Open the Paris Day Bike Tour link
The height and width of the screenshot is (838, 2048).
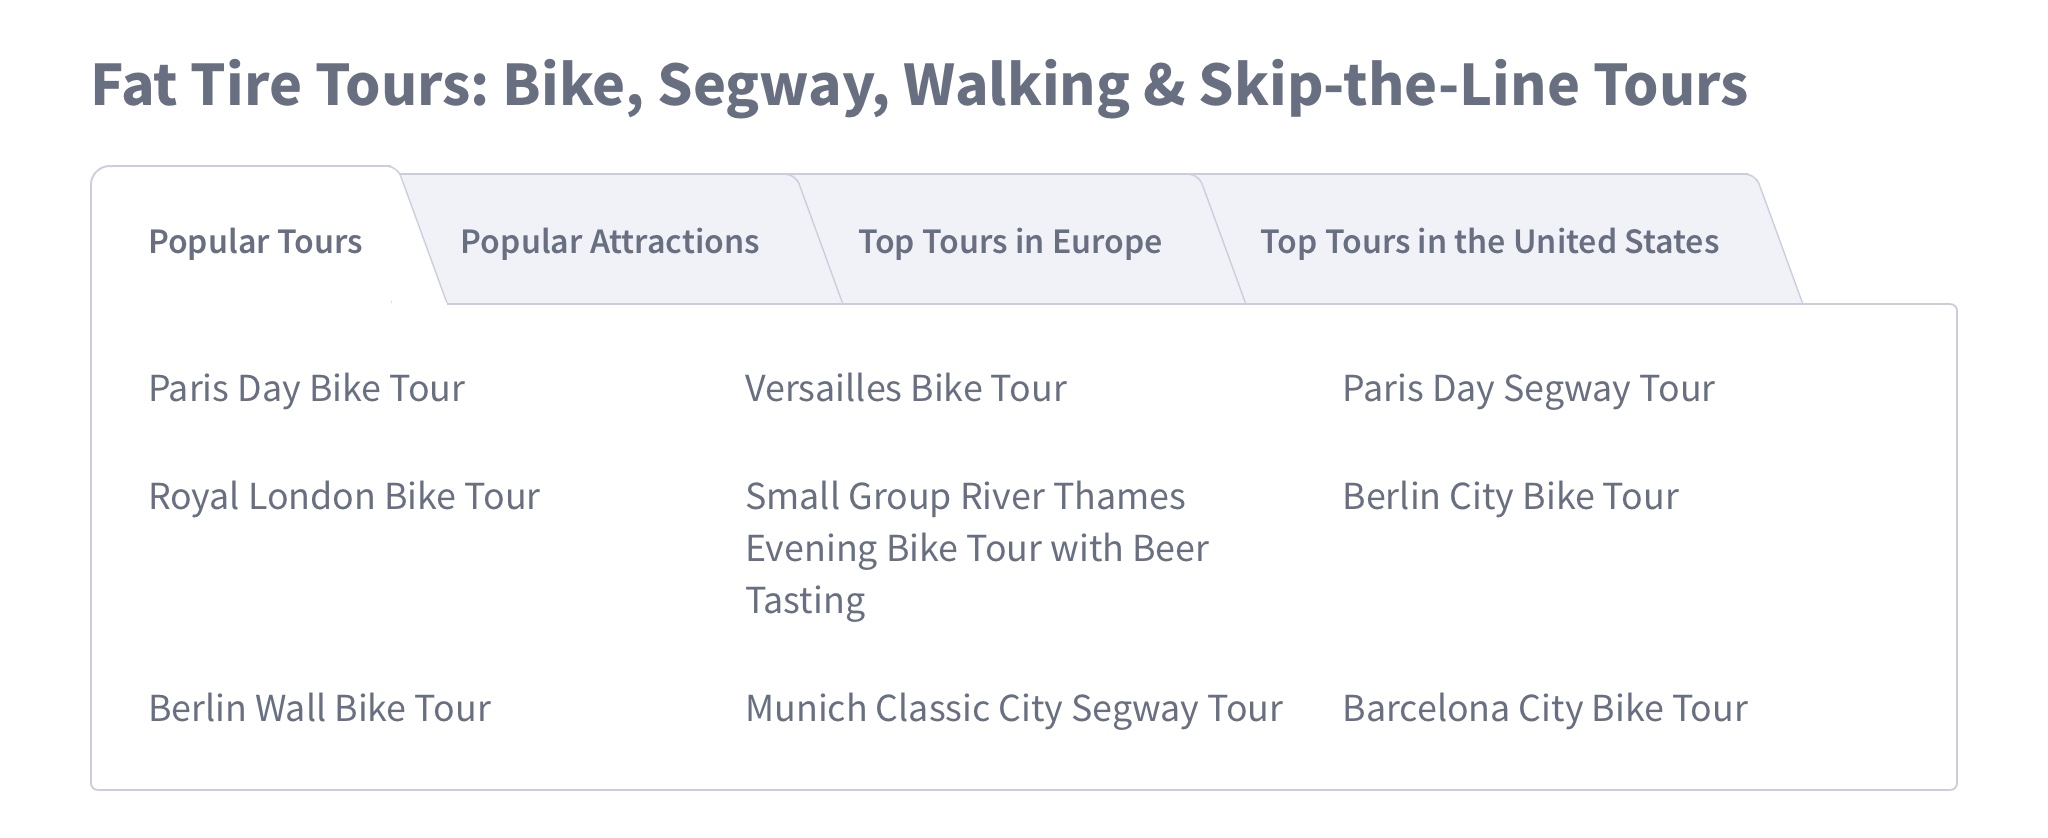pyautogui.click(x=306, y=389)
